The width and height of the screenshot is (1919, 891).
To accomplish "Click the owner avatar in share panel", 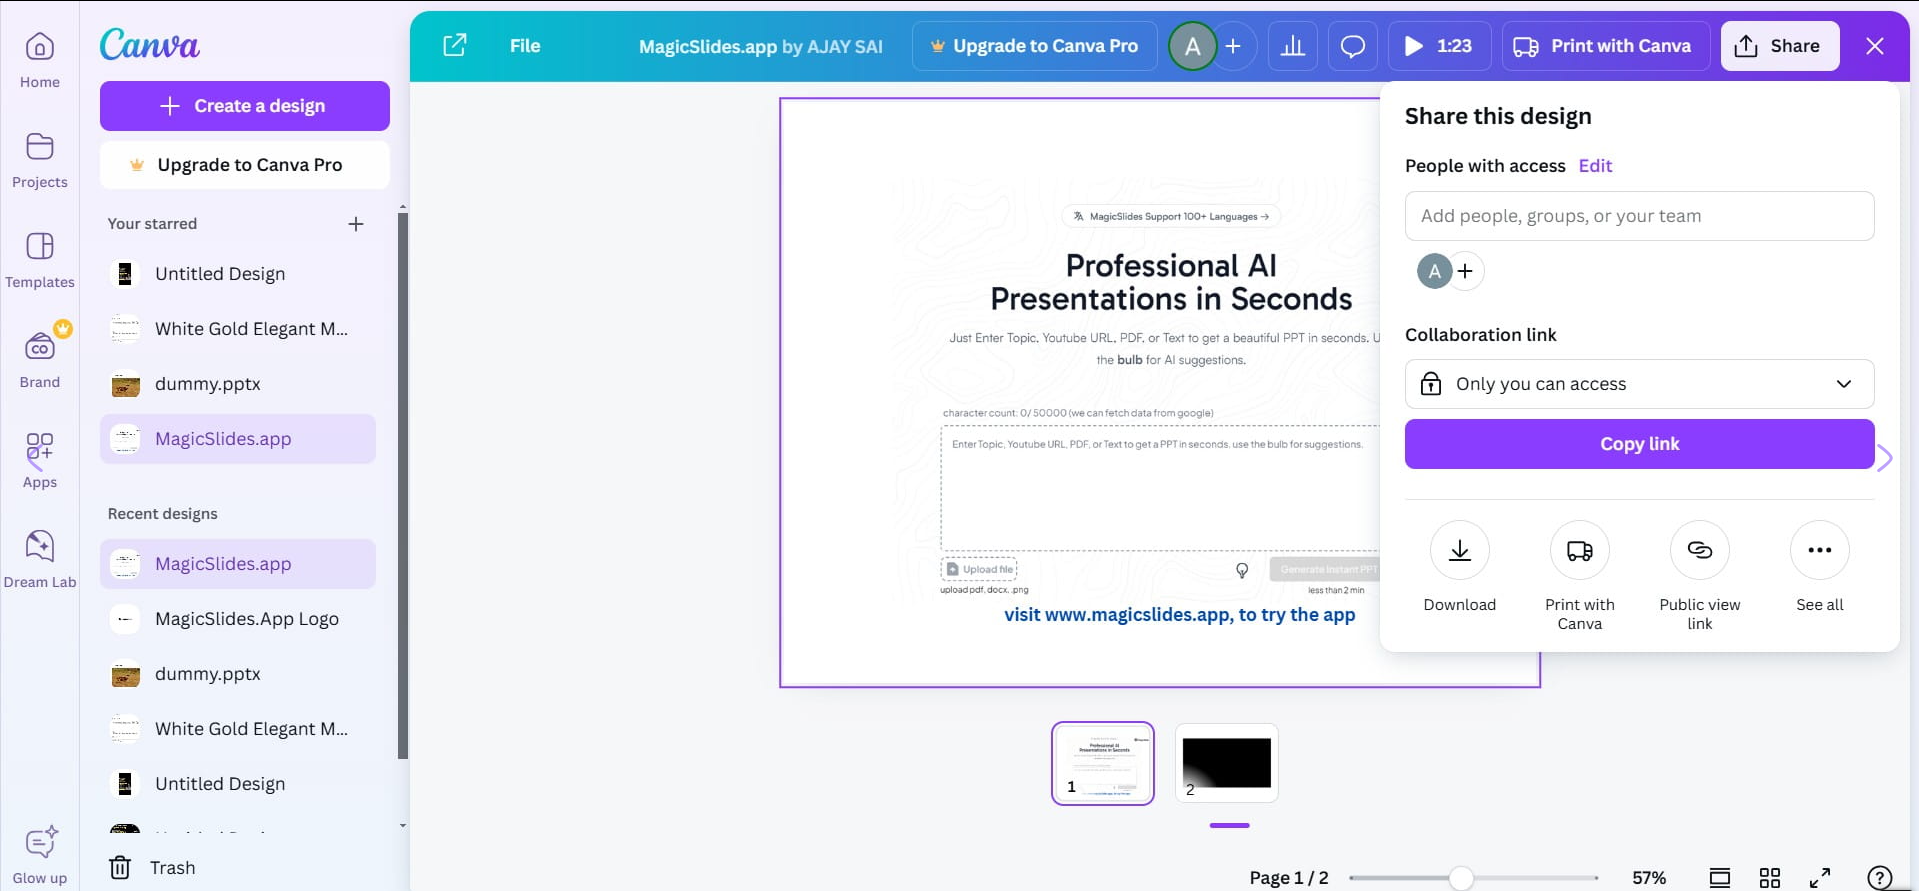I will pos(1435,271).
